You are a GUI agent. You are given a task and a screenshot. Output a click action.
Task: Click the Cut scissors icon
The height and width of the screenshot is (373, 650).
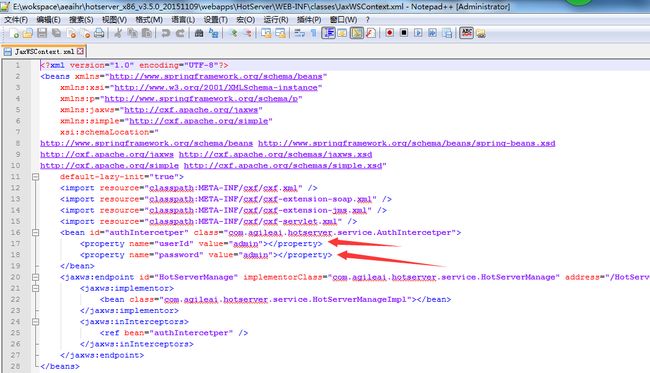pos(118,33)
